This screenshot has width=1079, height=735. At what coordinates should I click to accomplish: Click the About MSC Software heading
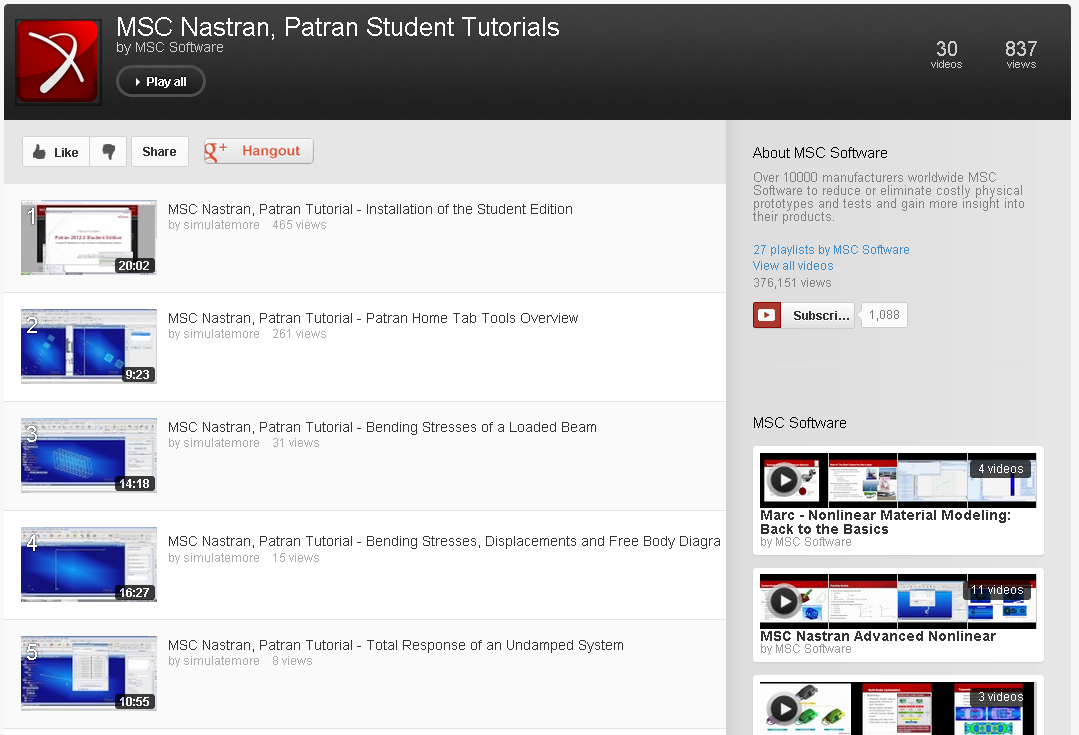pos(820,153)
